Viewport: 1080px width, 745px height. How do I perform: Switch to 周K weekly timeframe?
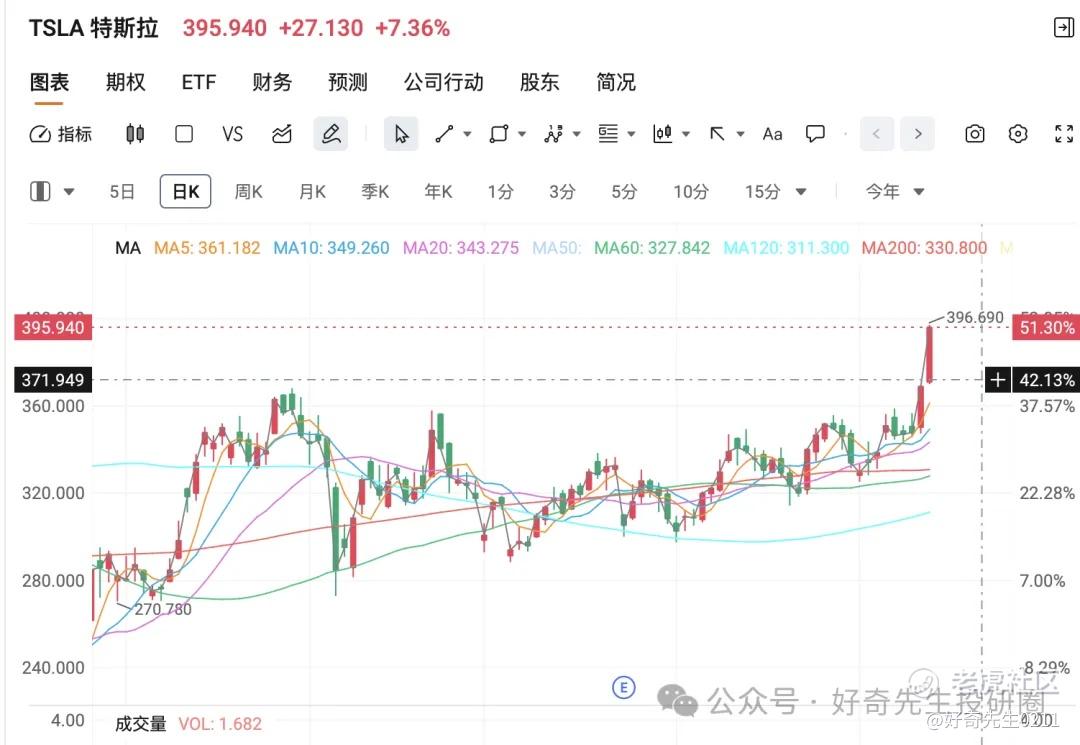248,192
